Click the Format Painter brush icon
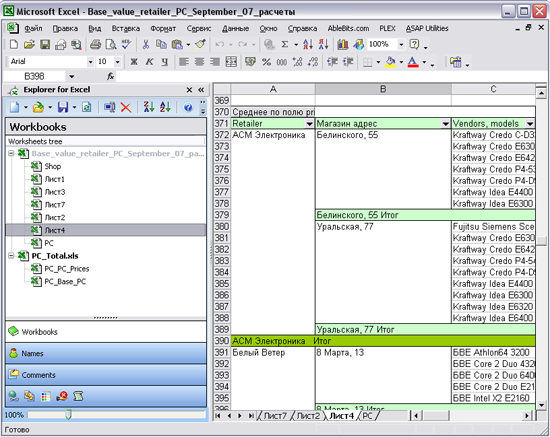This screenshot has width=550, height=437. [x=200, y=45]
